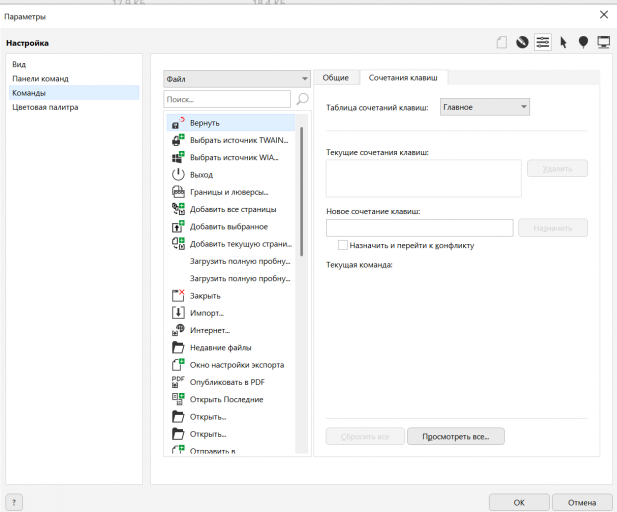Open the Workspace monitor icon
The height and width of the screenshot is (512, 617).
(x=604, y=42)
